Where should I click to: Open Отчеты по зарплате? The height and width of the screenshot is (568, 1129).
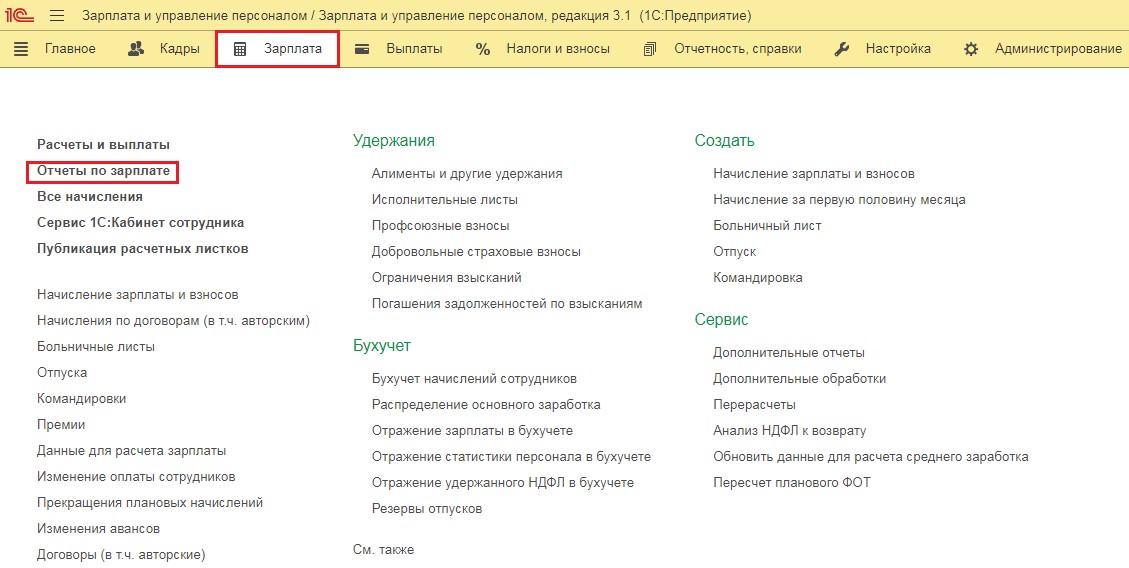click(104, 171)
